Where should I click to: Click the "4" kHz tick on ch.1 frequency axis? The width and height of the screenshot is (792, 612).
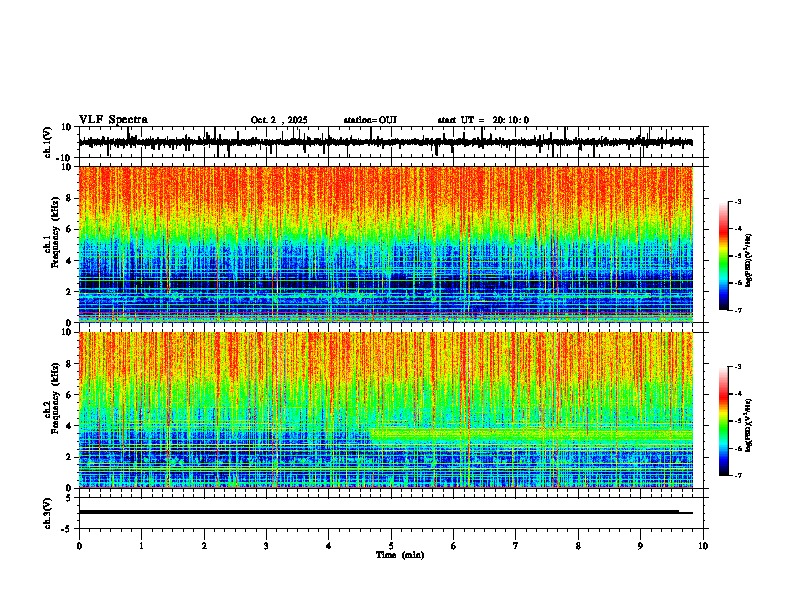coord(69,261)
